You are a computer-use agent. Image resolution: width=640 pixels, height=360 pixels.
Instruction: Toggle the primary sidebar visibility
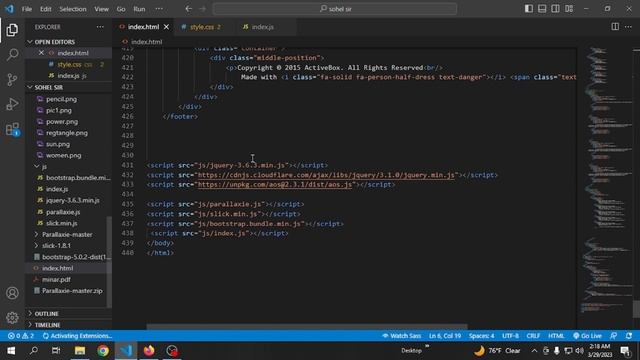(529, 9)
